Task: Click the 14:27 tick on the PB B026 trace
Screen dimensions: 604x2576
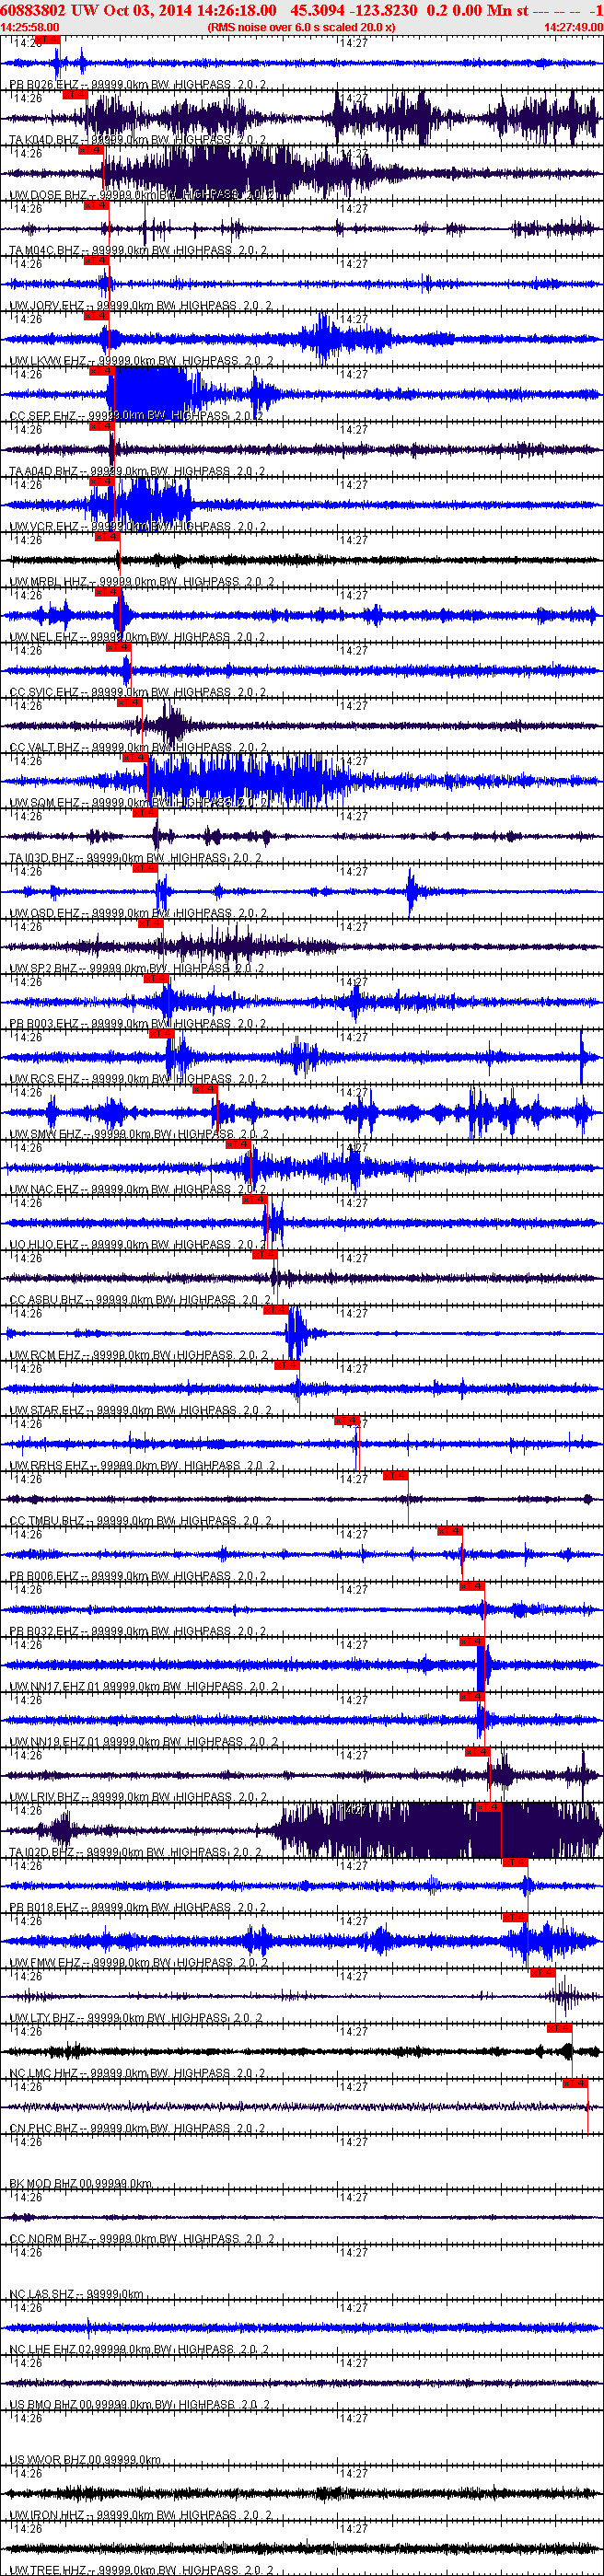Action: click(354, 43)
